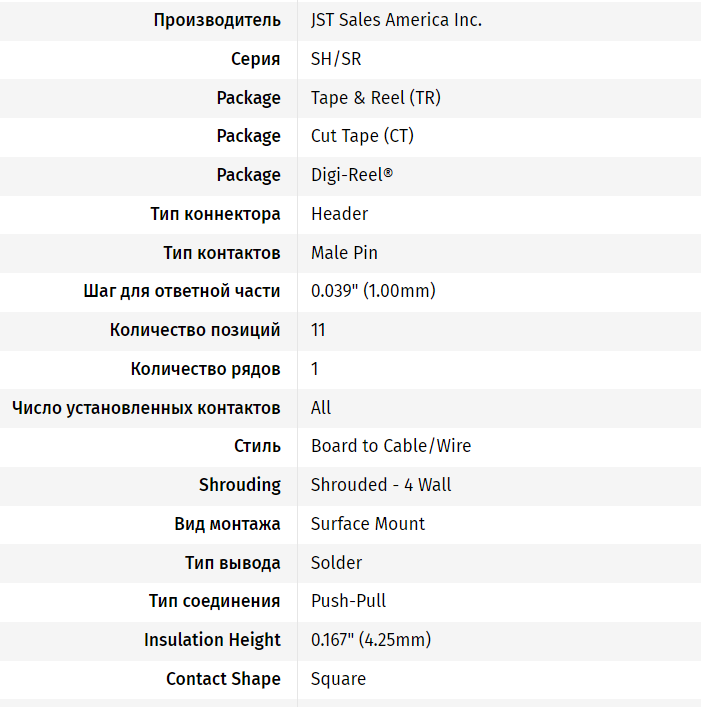Click the Push-Pull fastening type value

pos(348,601)
